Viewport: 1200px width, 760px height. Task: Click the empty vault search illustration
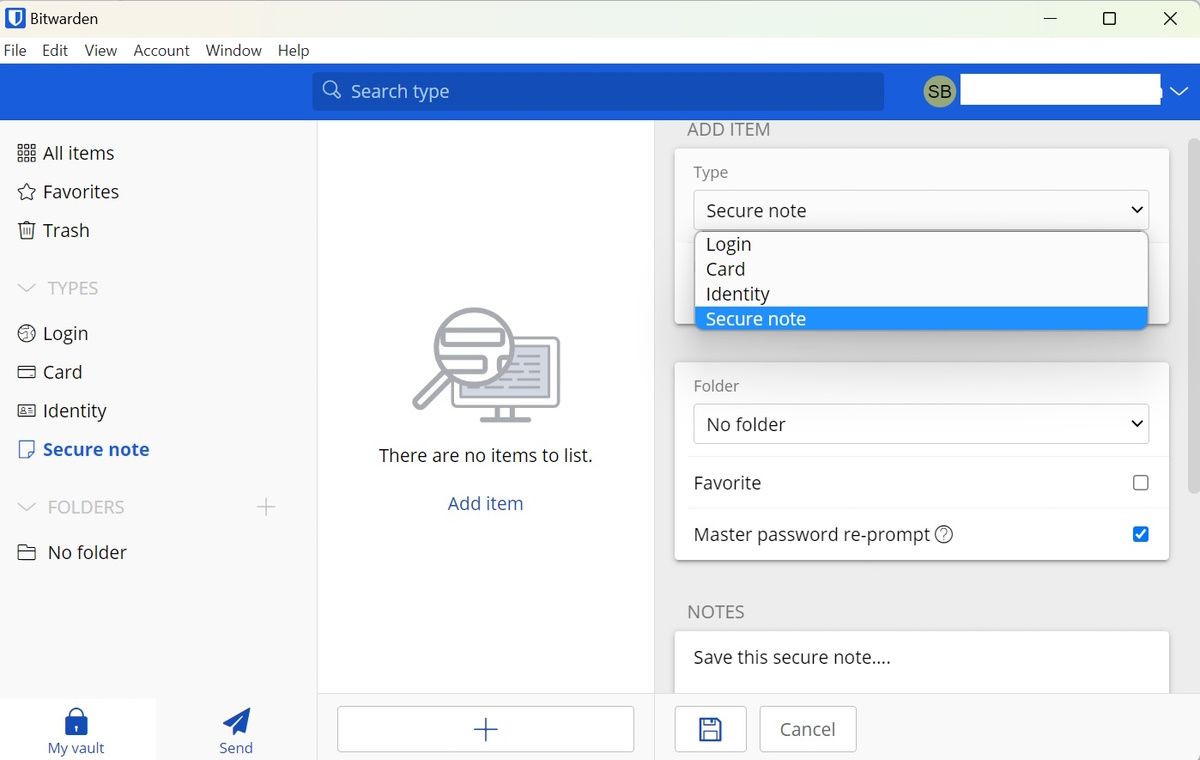[486, 364]
